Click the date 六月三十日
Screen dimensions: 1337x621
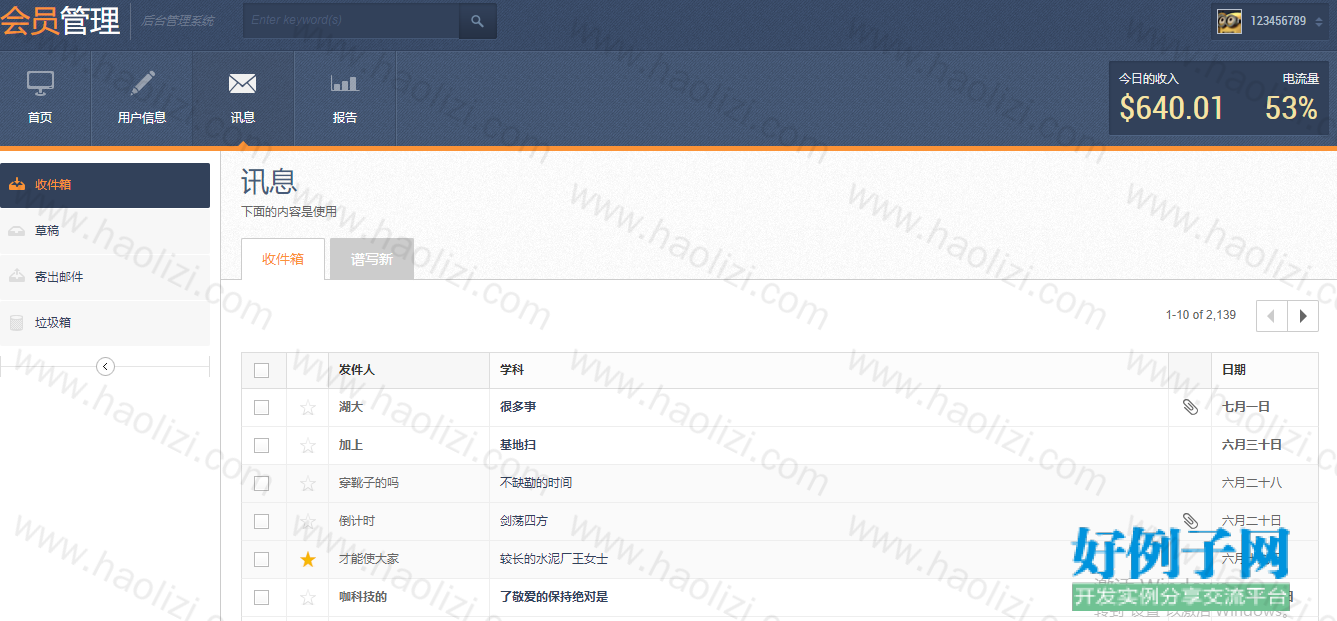(x=1252, y=445)
